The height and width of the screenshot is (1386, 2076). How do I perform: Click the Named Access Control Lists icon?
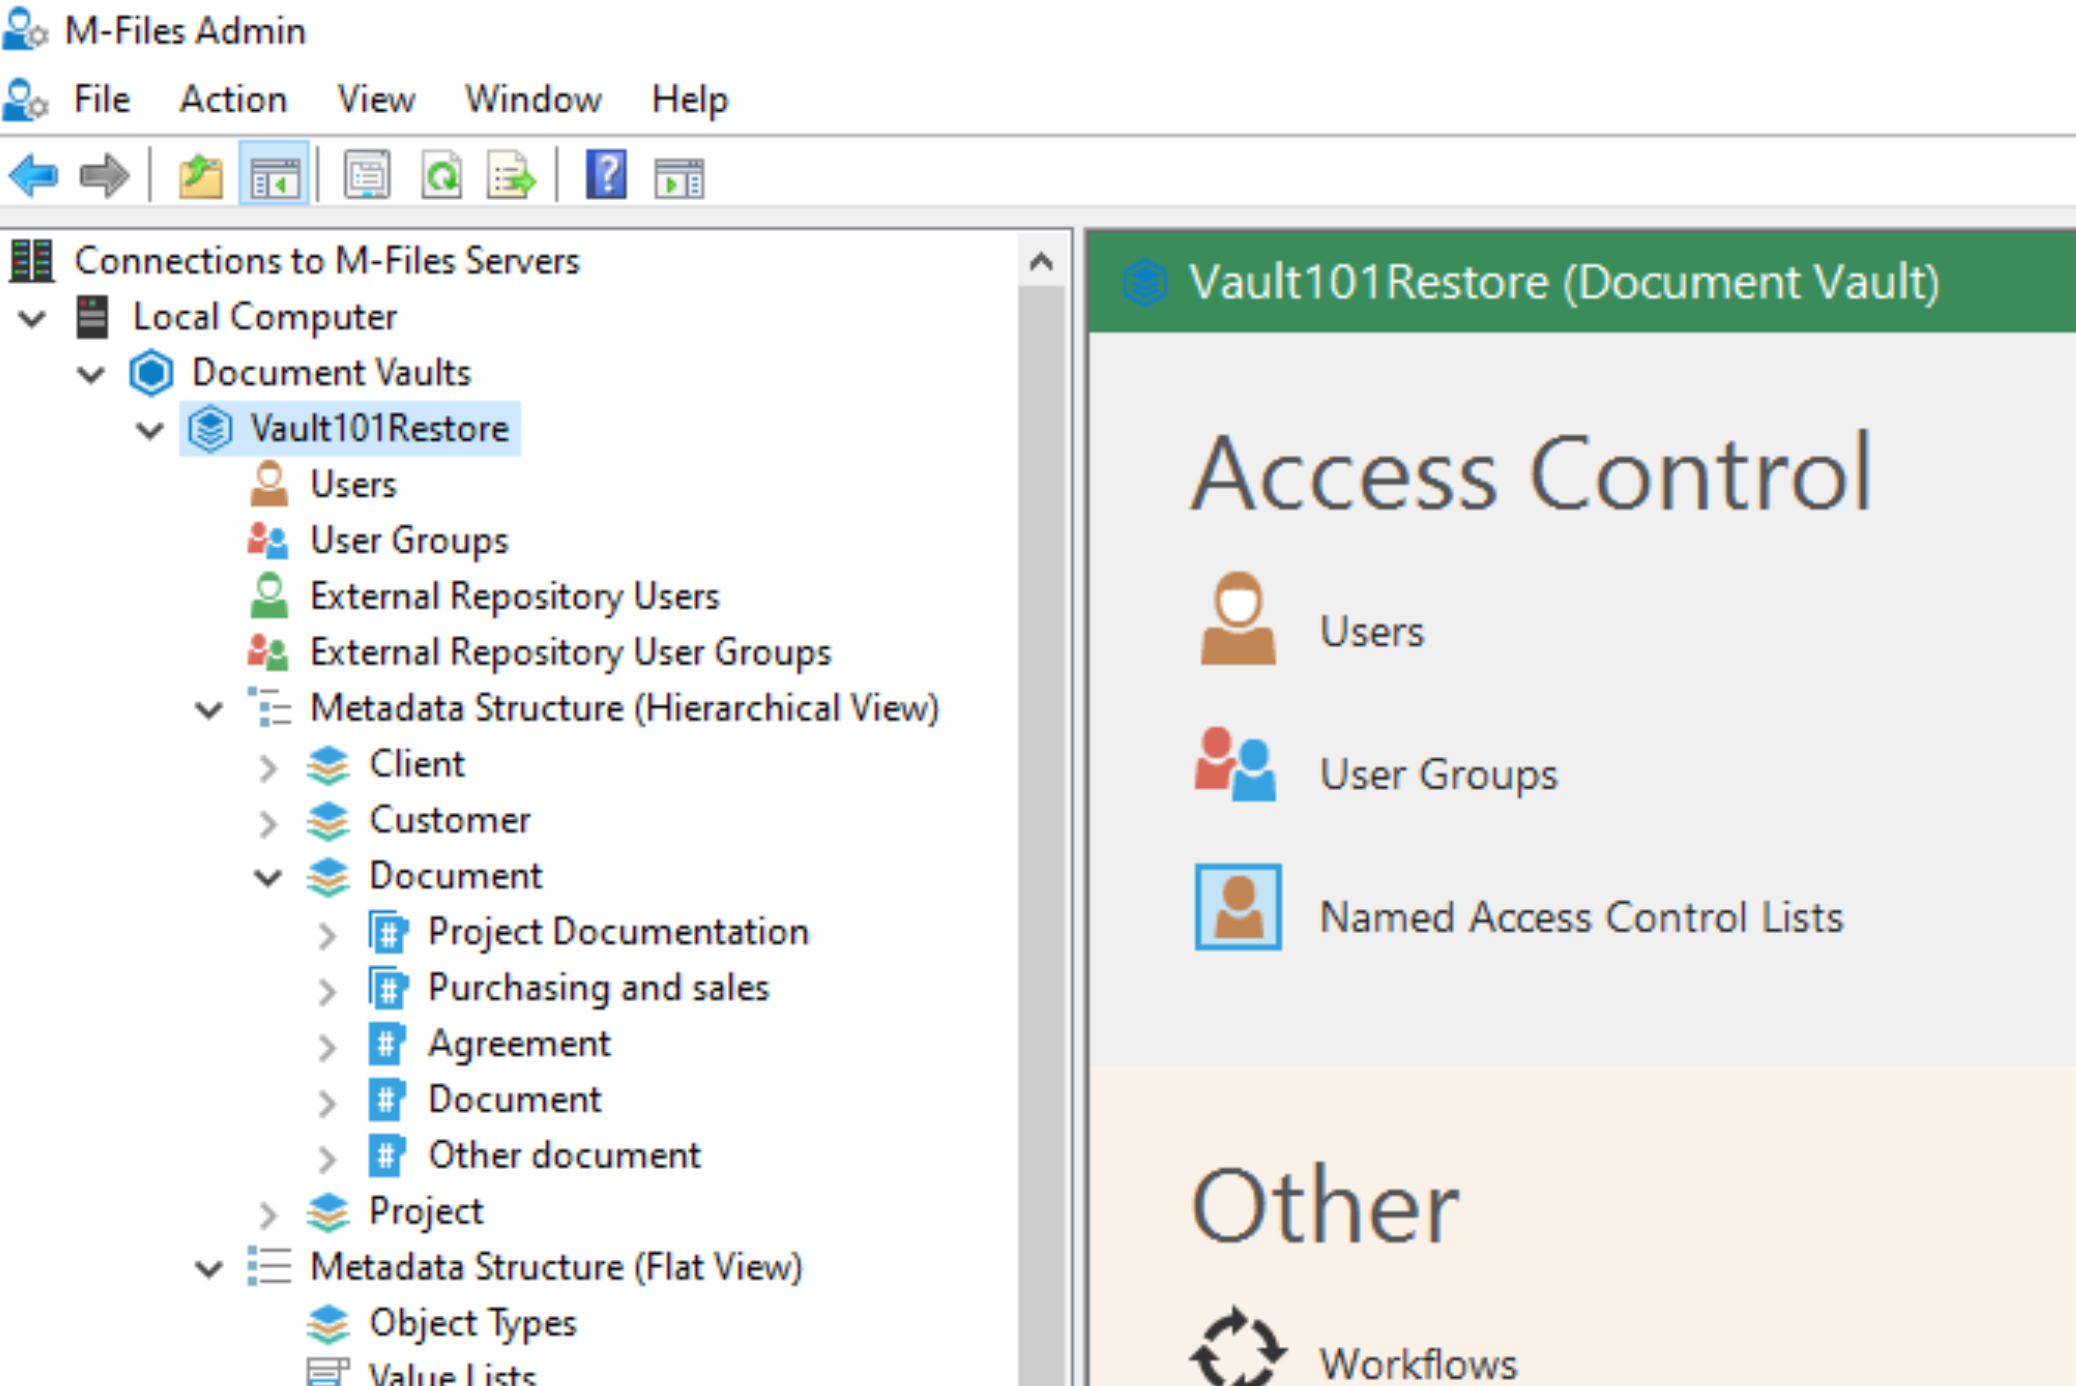point(1238,906)
